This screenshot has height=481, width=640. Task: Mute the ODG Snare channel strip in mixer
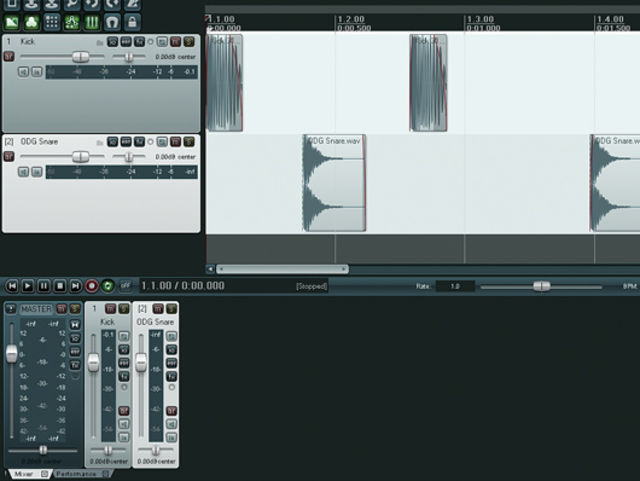(158, 309)
